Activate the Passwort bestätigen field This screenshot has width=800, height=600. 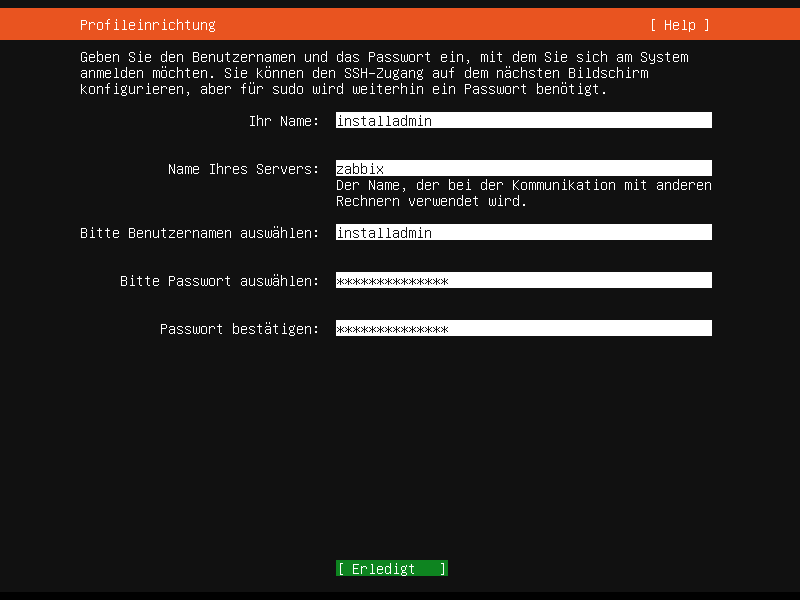pos(523,329)
